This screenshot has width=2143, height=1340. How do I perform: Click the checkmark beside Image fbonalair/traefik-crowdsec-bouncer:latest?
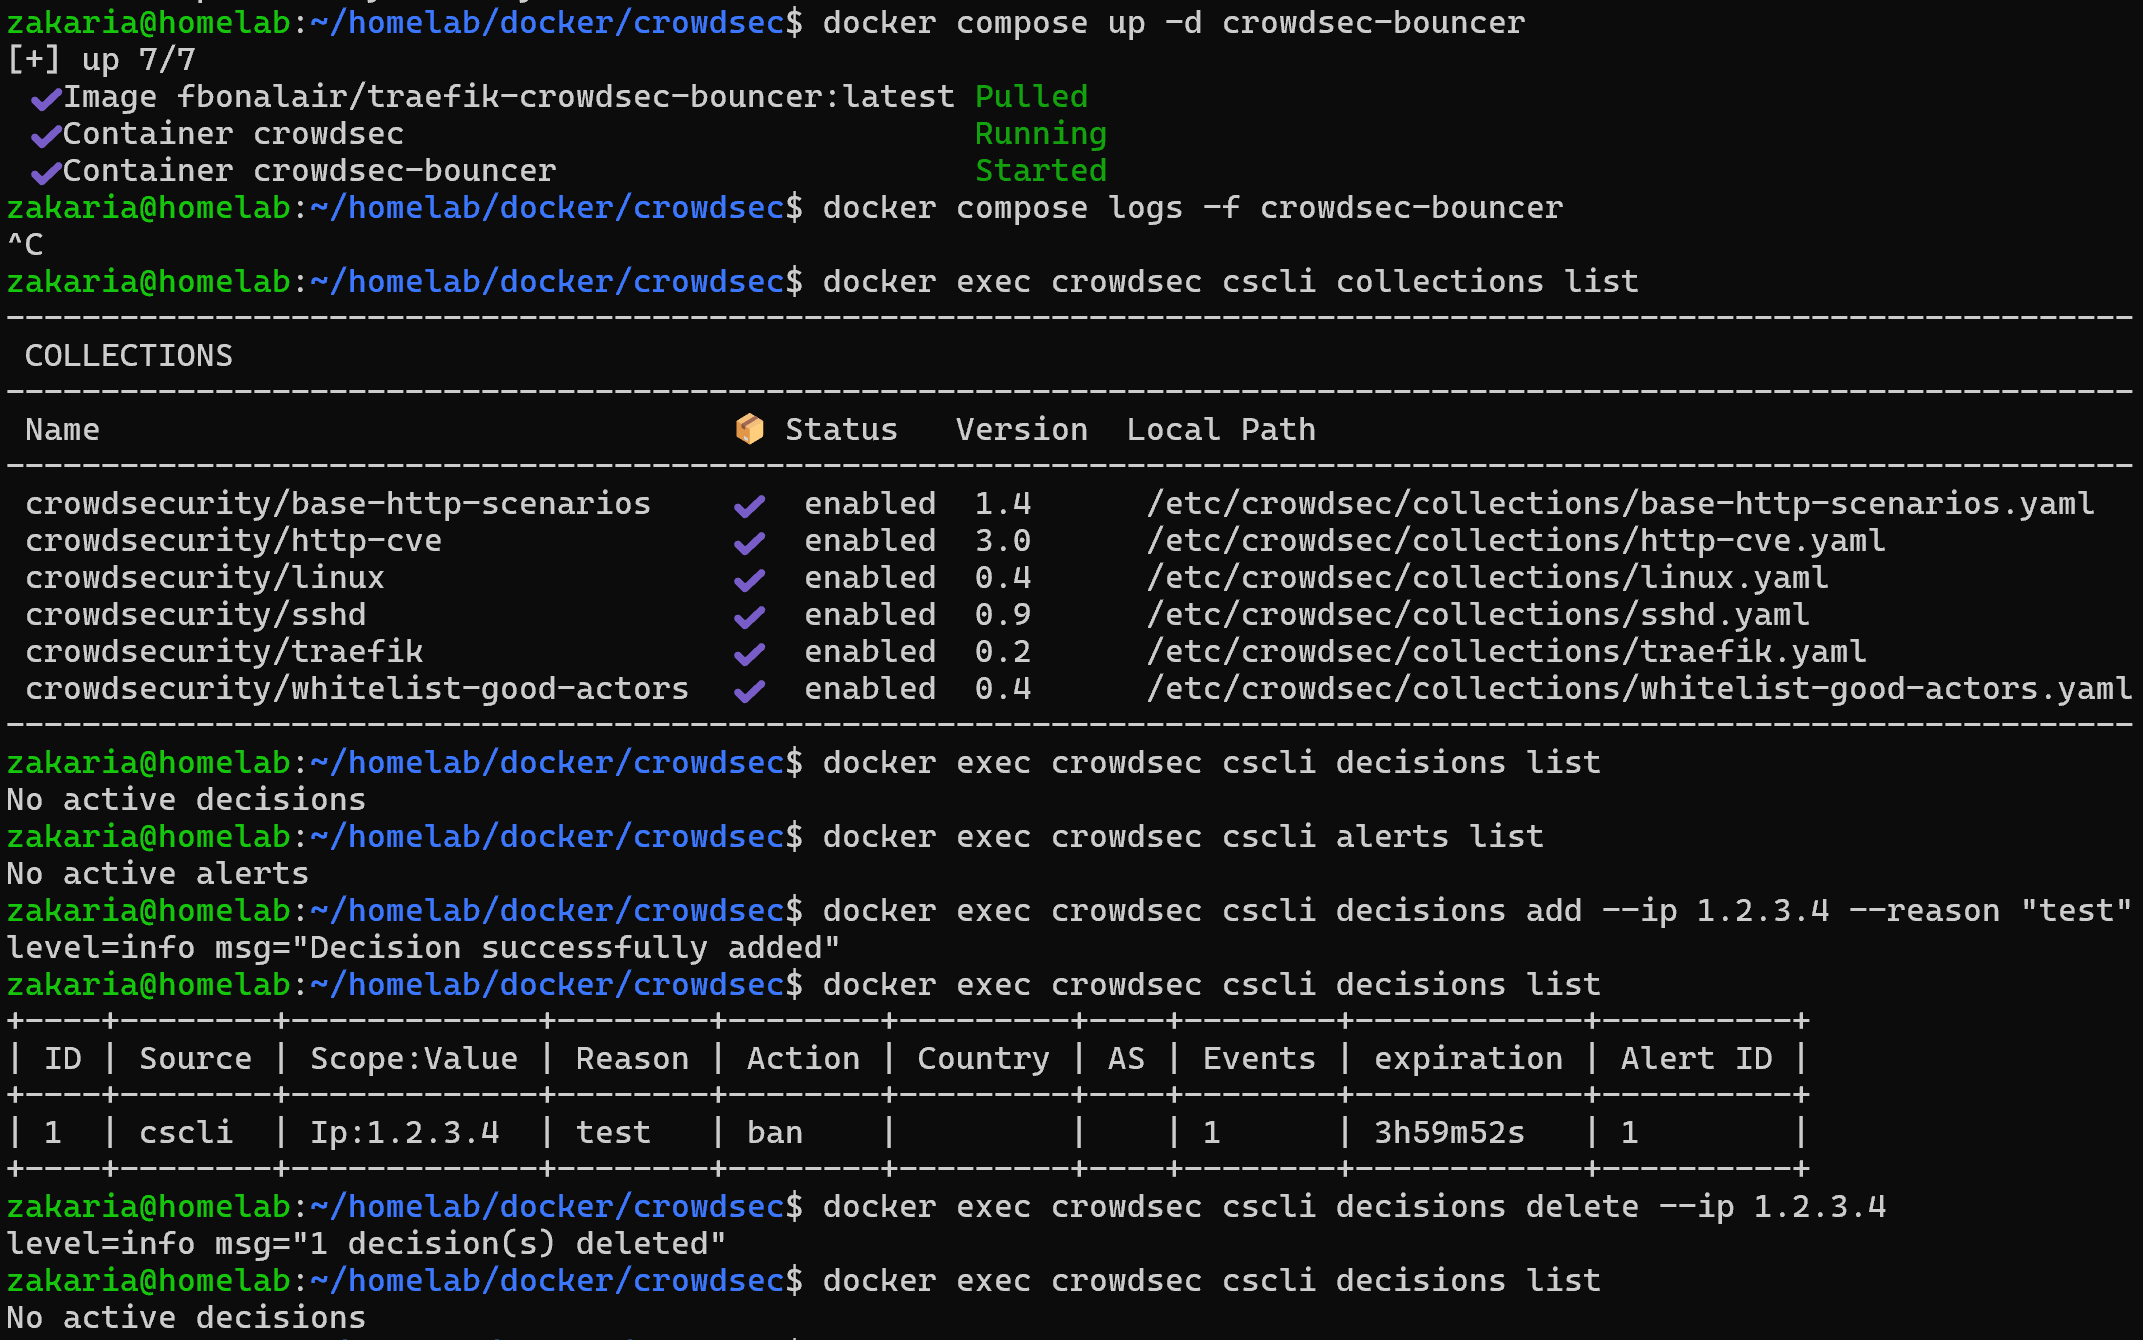(x=46, y=99)
